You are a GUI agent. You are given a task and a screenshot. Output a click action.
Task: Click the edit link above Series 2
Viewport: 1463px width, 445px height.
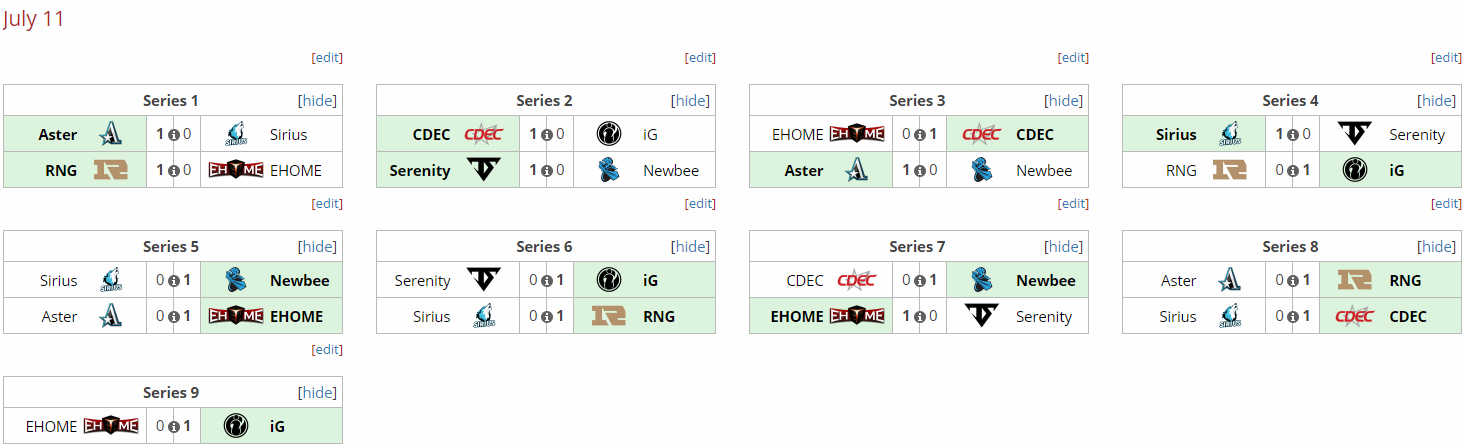tap(700, 57)
